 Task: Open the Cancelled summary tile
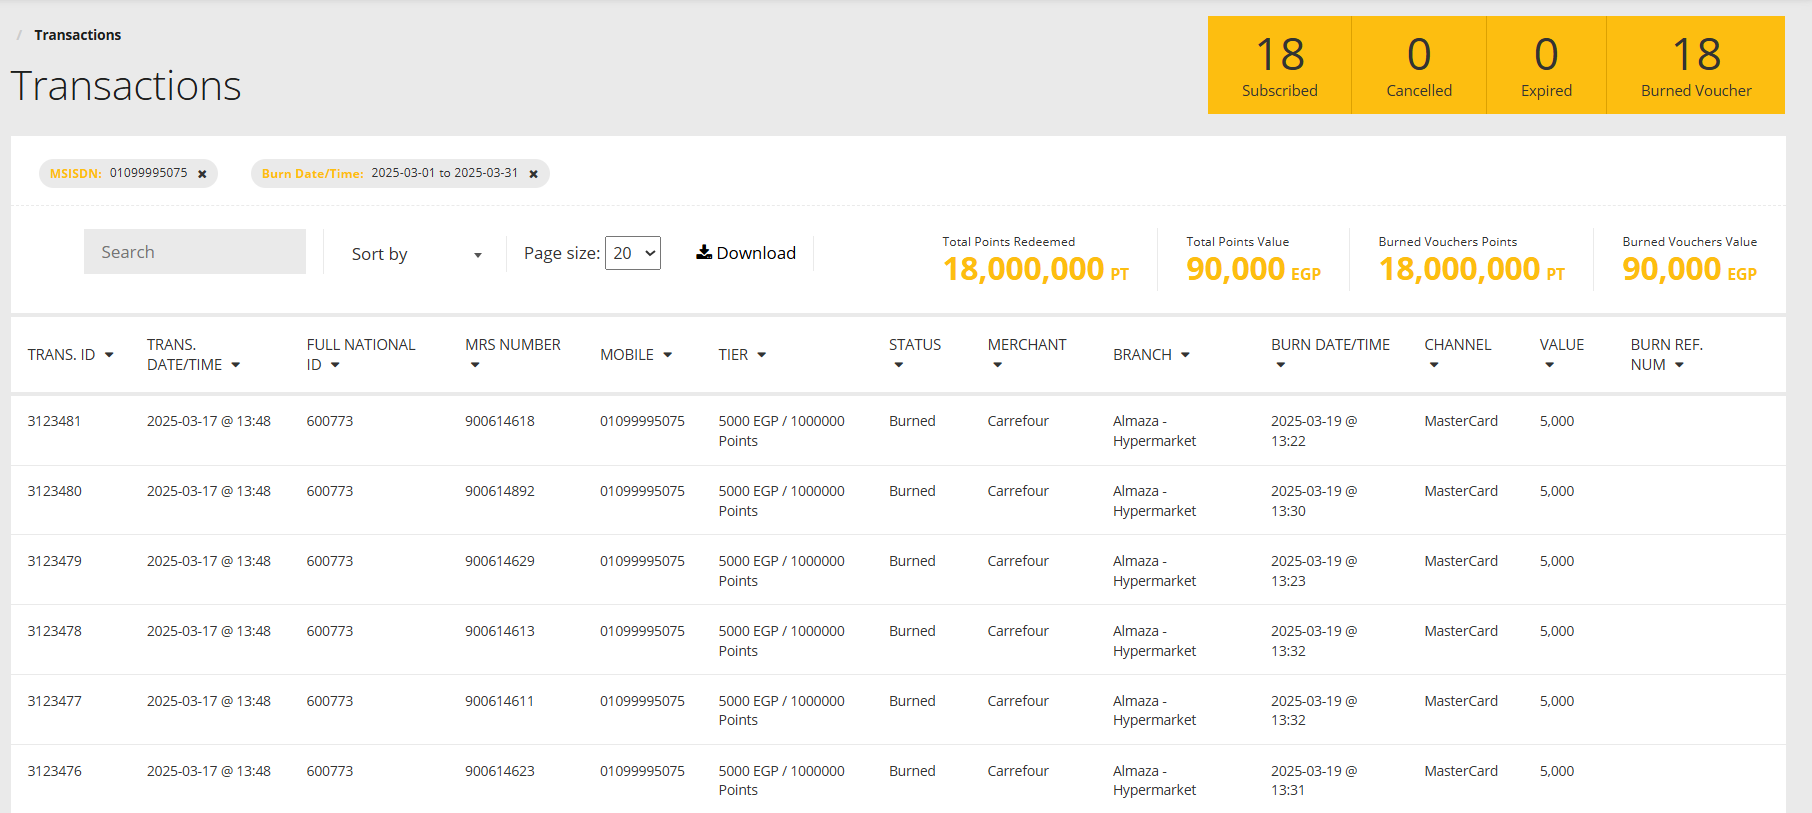[x=1418, y=65]
